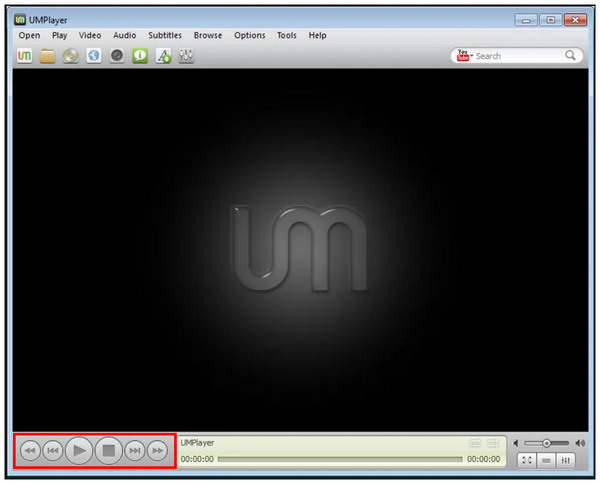This screenshot has width=600, height=484.
Task: Click the rewind button
Action: click(30, 451)
